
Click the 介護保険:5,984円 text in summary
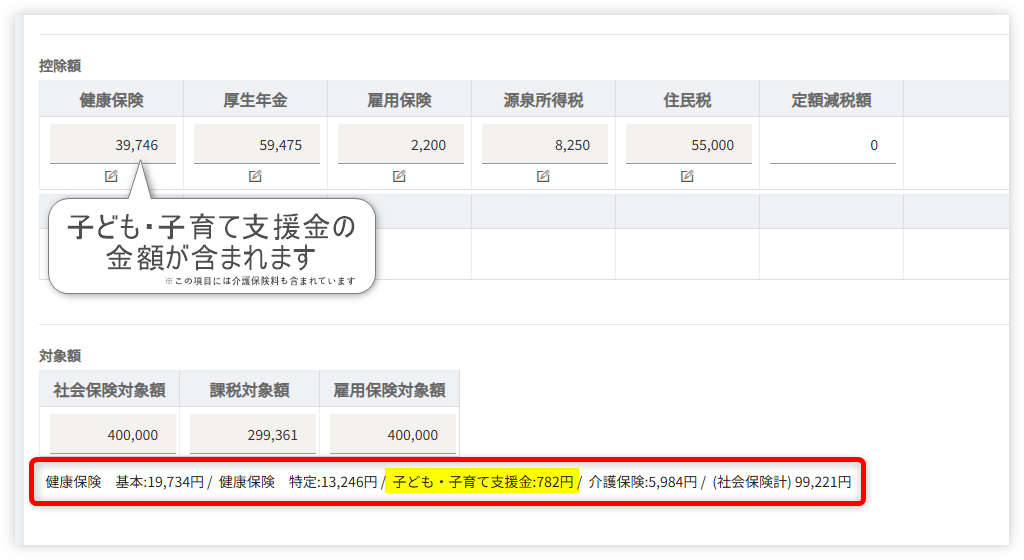tap(642, 482)
